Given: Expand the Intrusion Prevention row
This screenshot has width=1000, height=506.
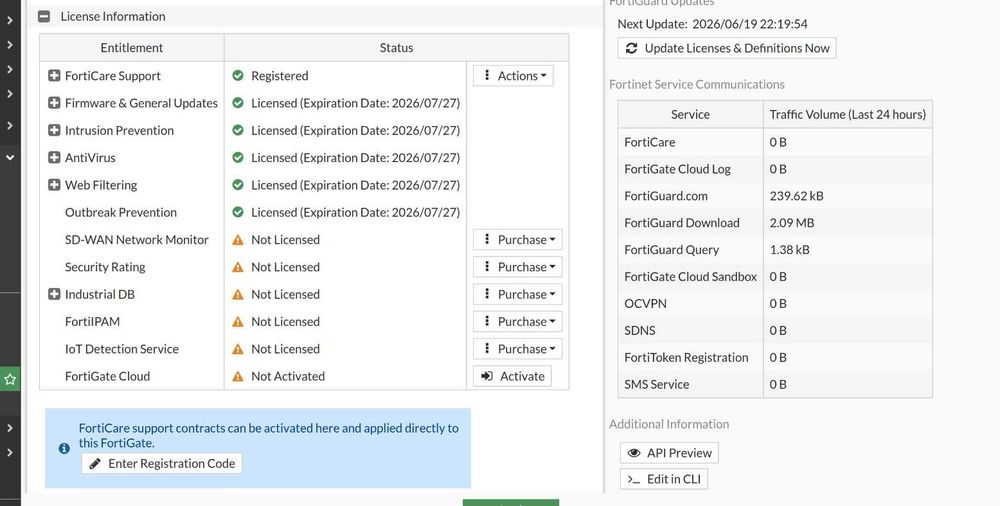Looking at the screenshot, I should [54, 130].
